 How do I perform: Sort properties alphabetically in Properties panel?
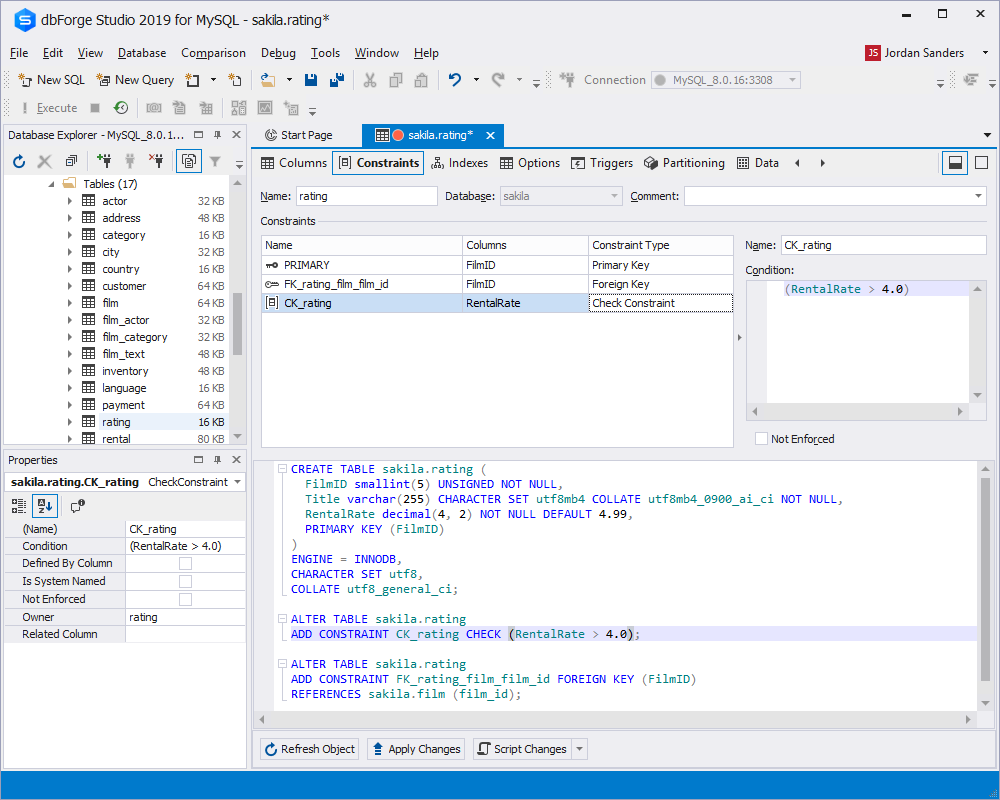46,506
